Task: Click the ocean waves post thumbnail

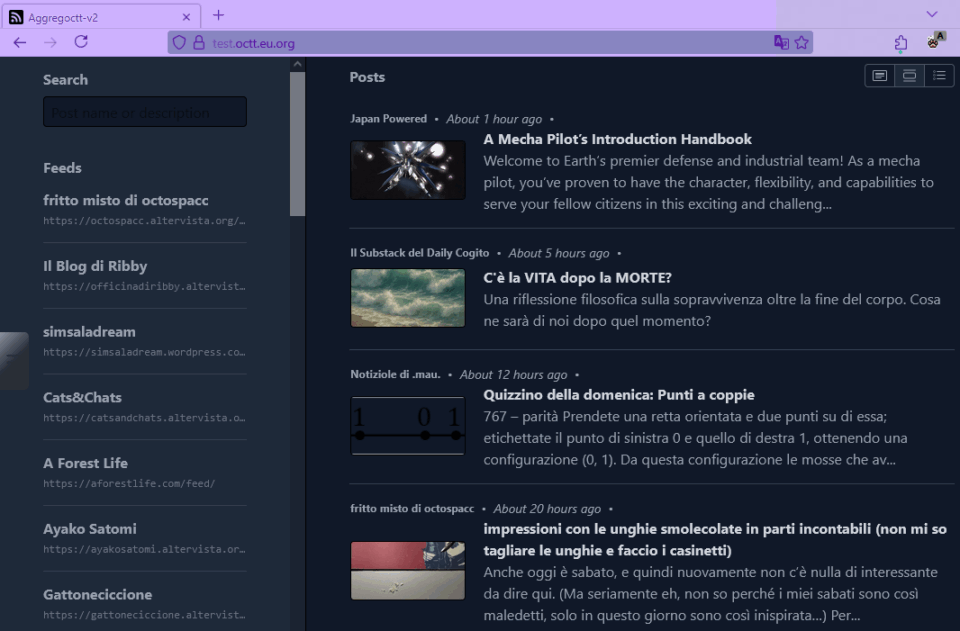Action: (x=408, y=298)
